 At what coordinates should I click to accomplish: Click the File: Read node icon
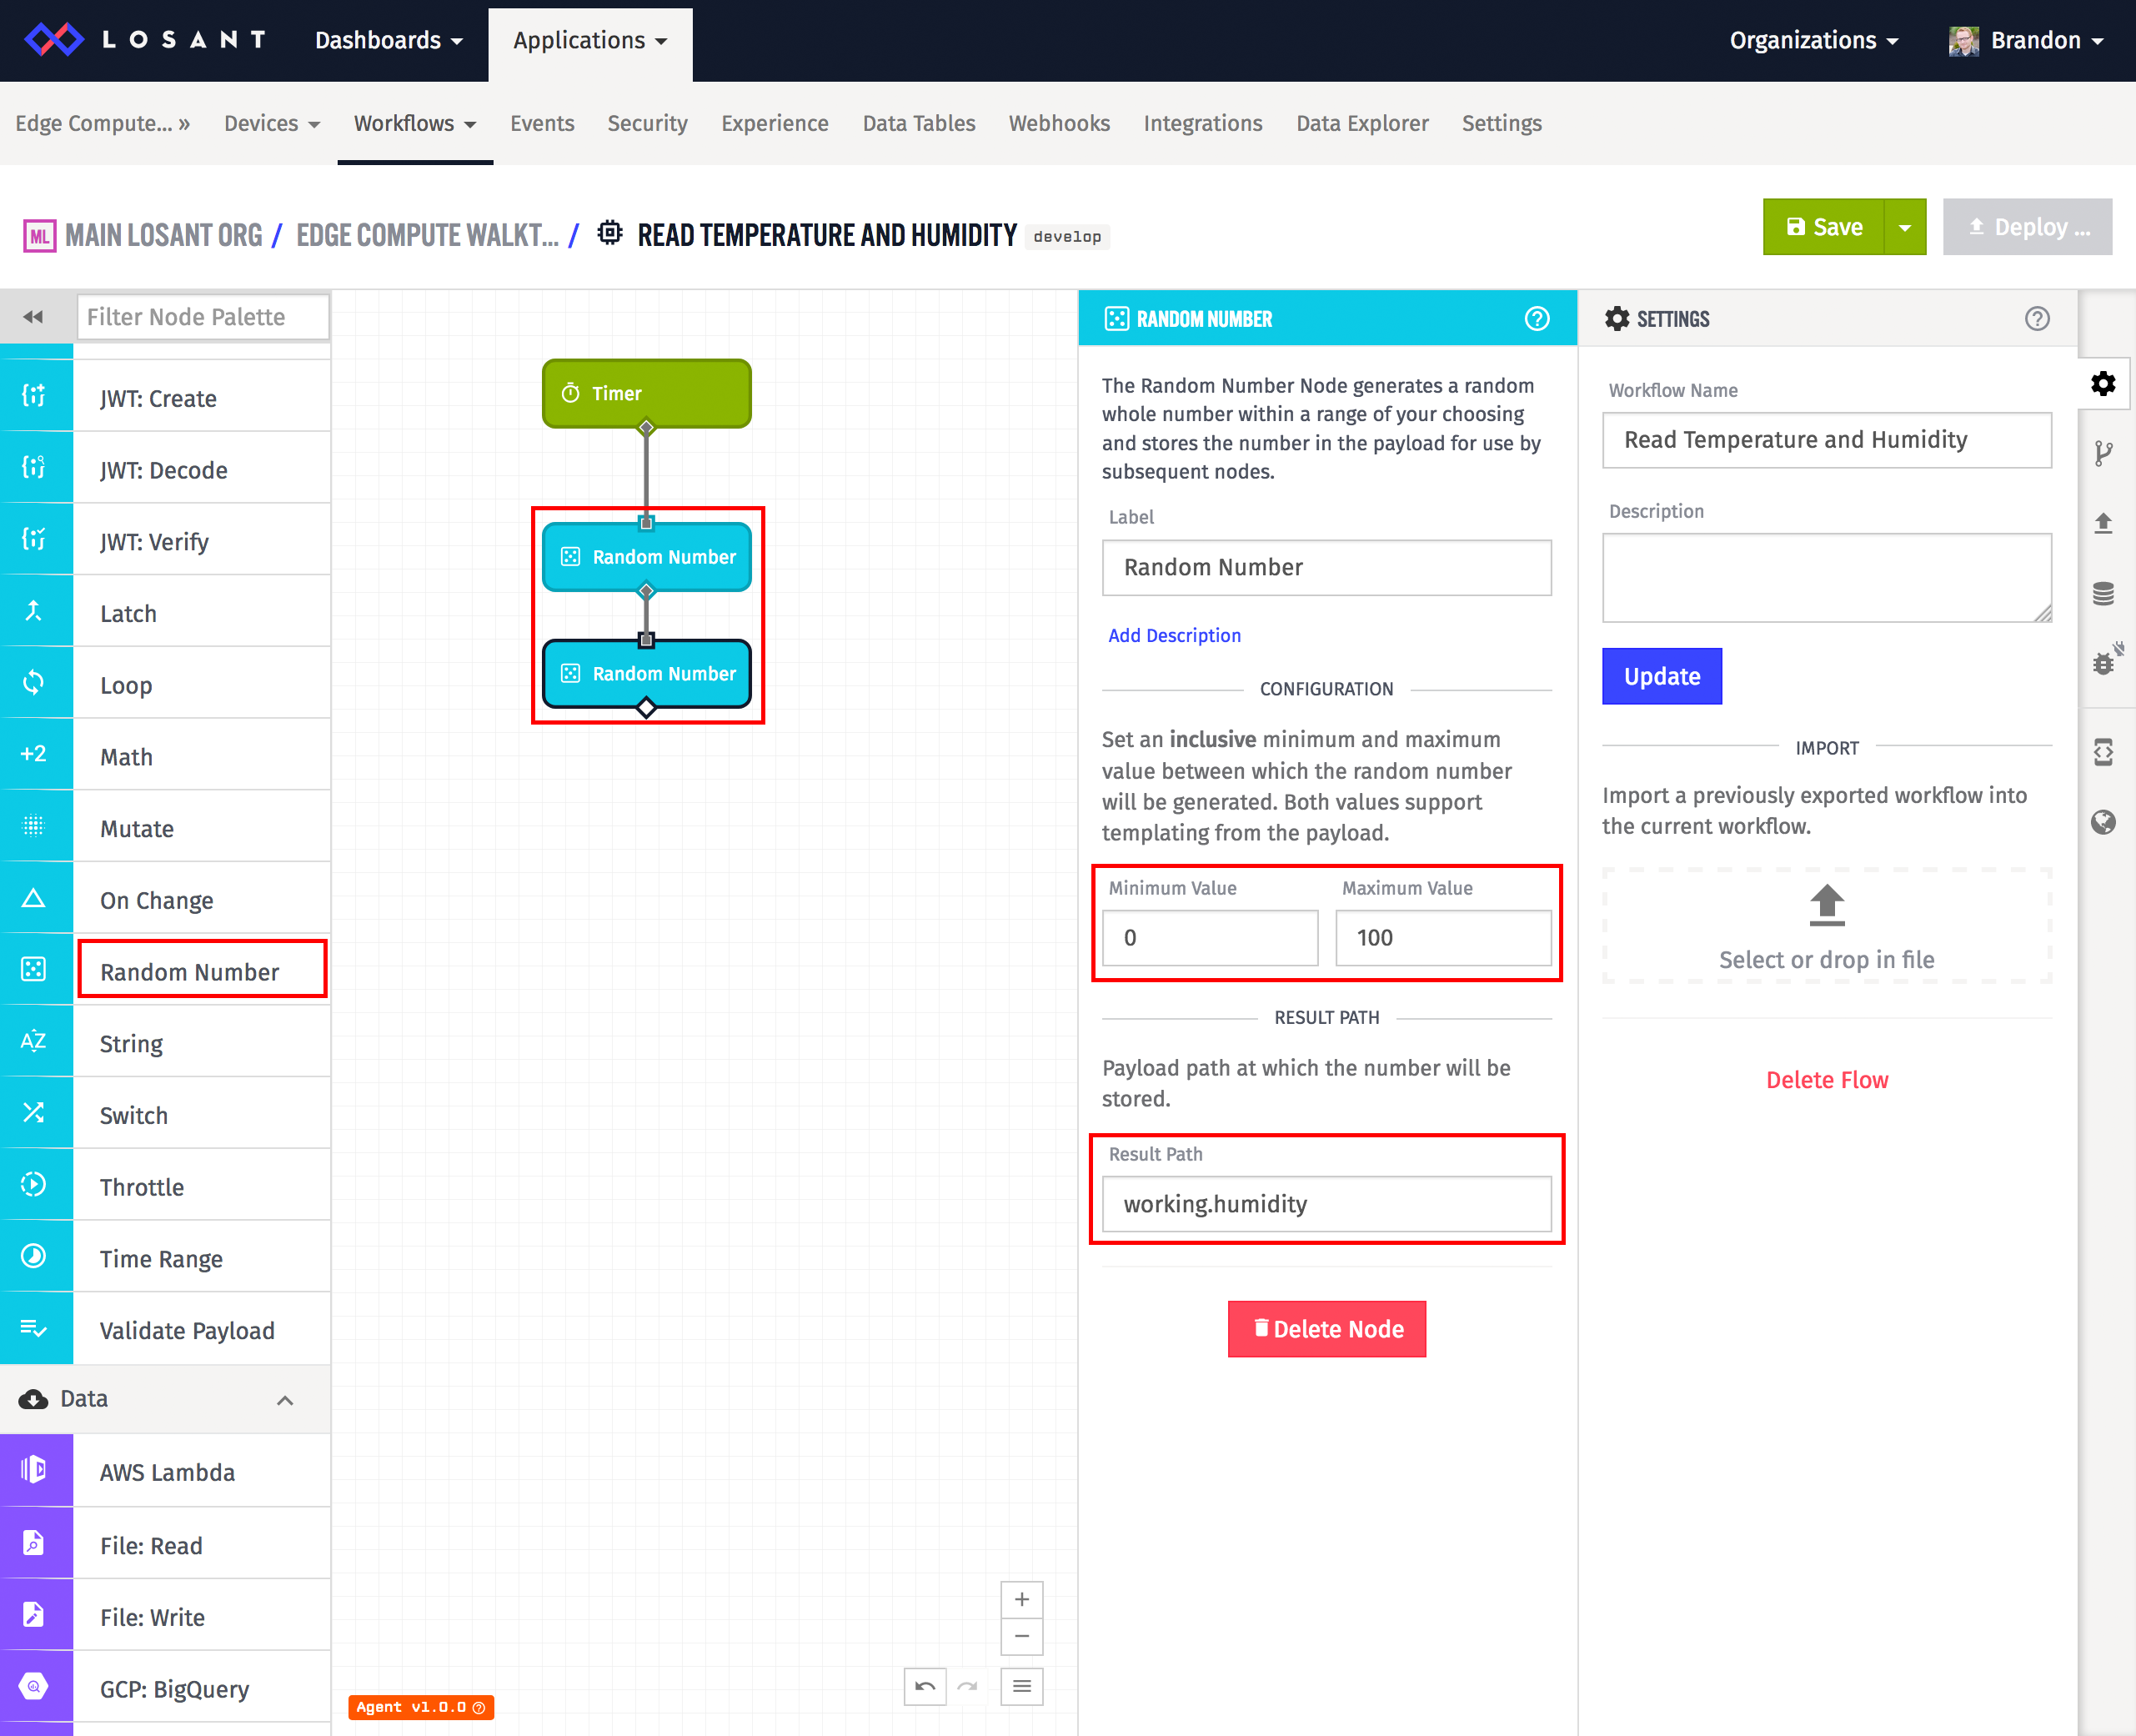[35, 1544]
